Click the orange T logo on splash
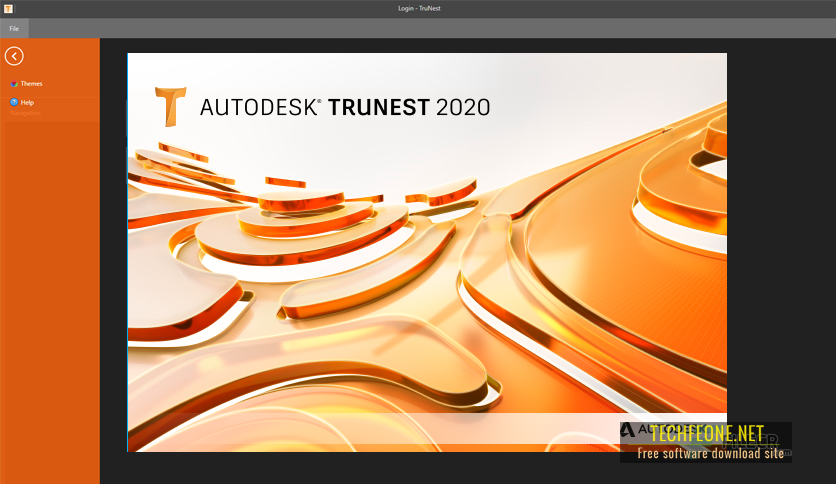 click(x=171, y=107)
